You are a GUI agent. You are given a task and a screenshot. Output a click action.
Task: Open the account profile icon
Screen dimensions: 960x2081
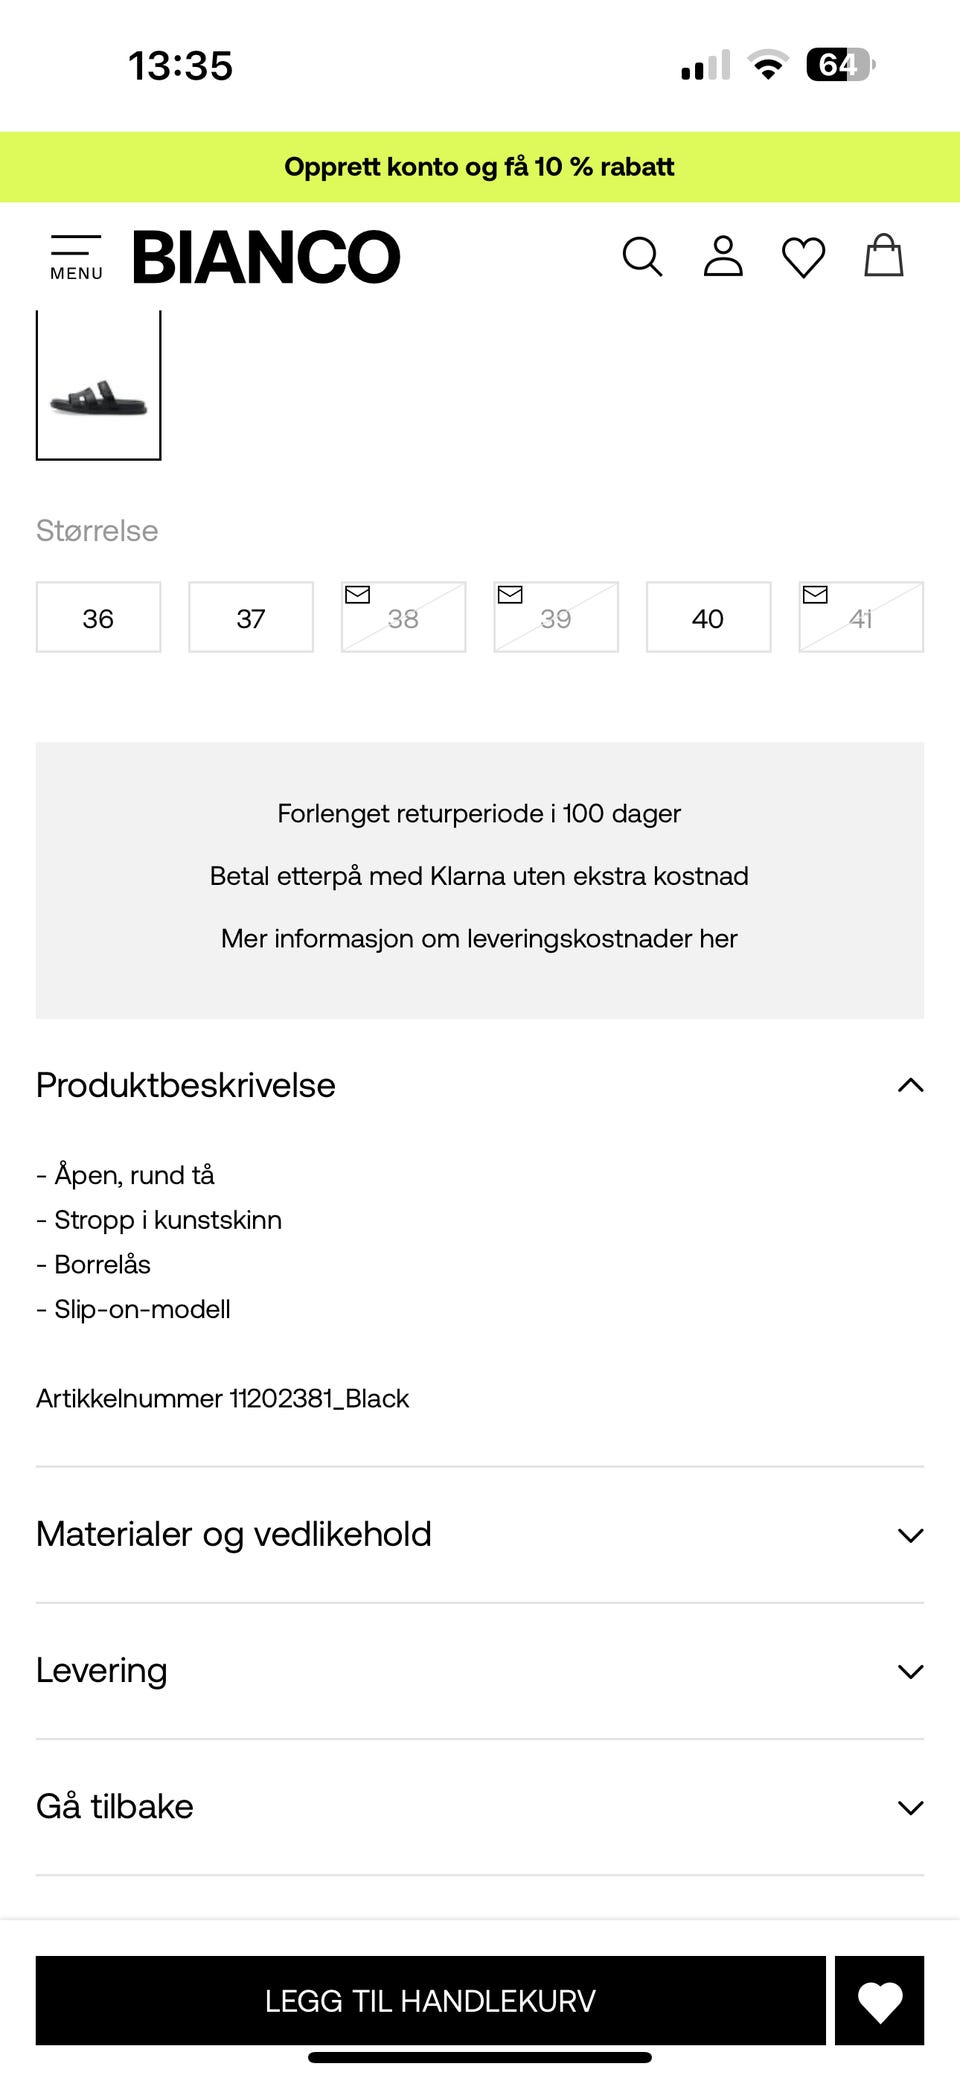(x=723, y=257)
